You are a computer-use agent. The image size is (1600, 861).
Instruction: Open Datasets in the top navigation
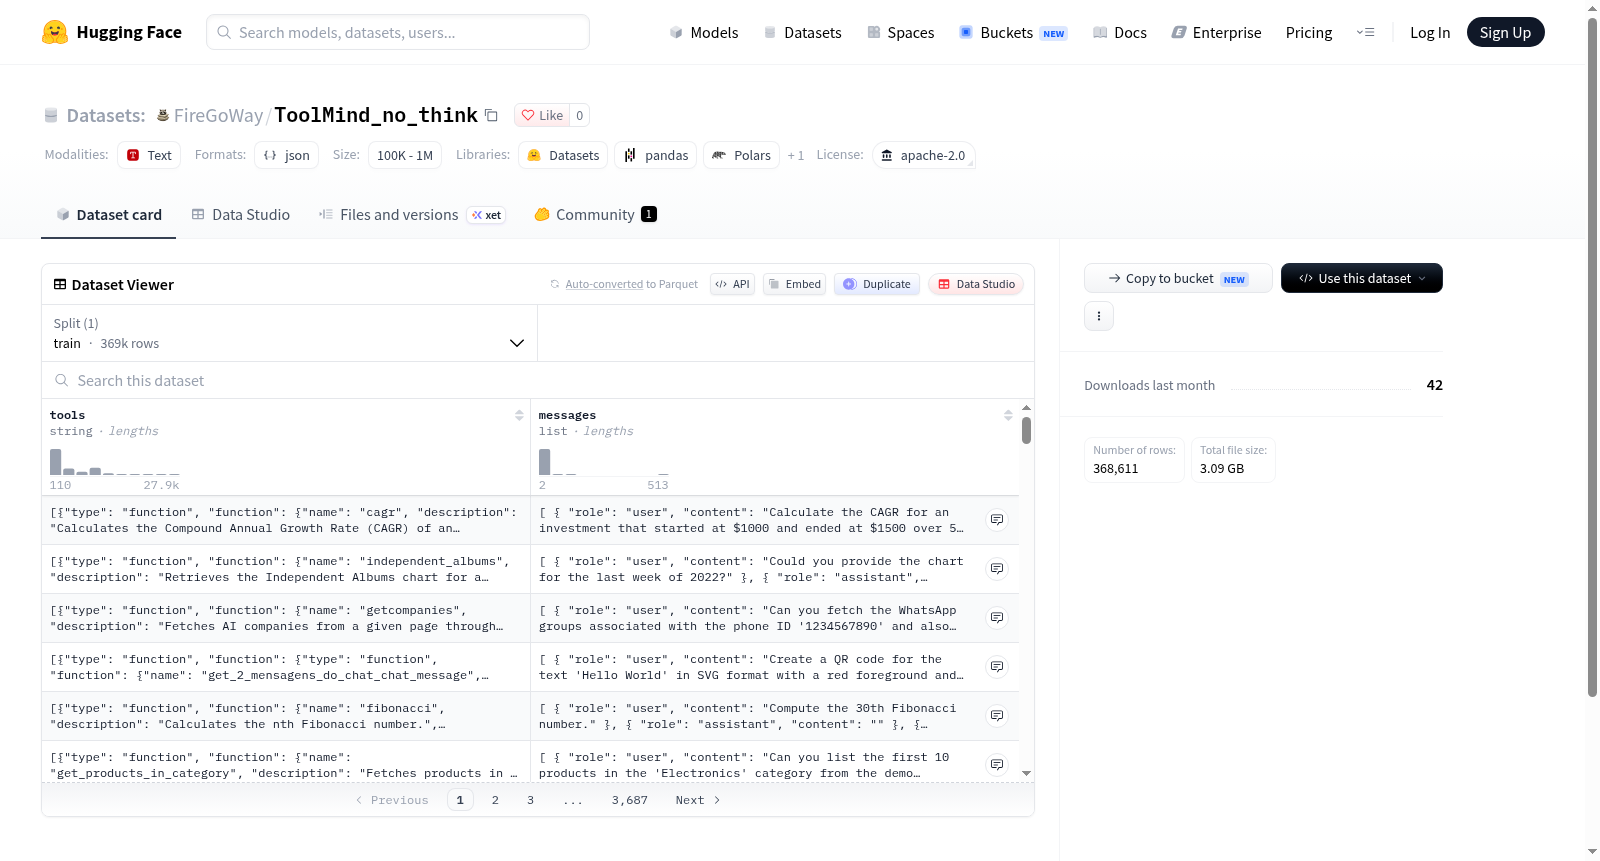tap(803, 32)
